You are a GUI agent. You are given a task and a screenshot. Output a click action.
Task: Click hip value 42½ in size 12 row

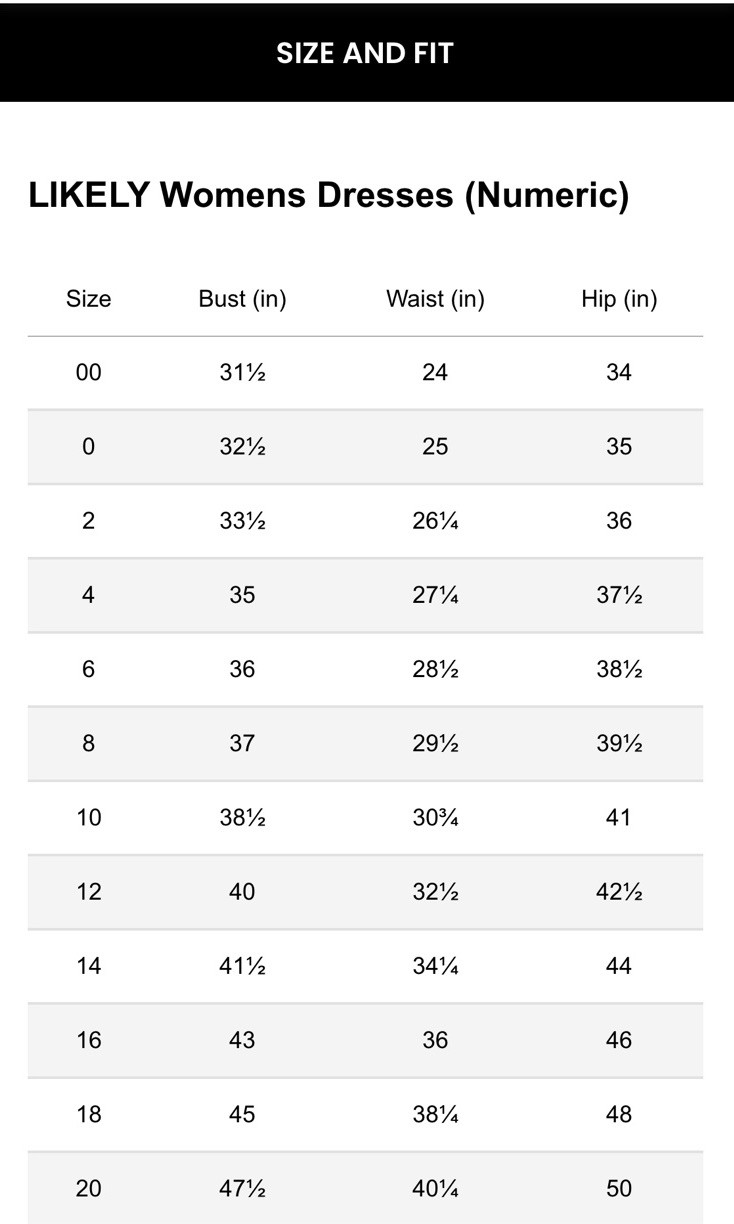coord(619,891)
